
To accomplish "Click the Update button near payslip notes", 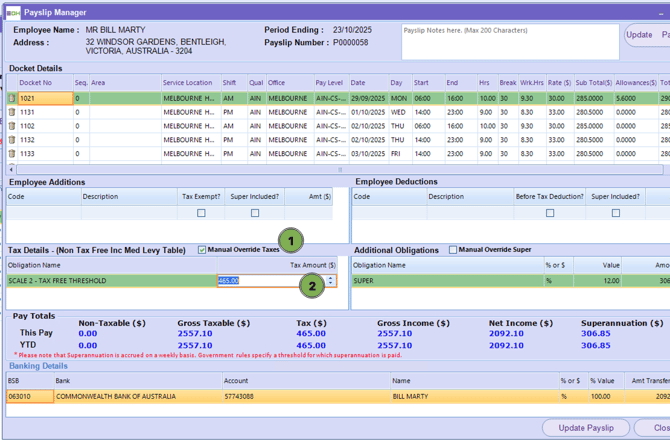I will tap(639, 35).
